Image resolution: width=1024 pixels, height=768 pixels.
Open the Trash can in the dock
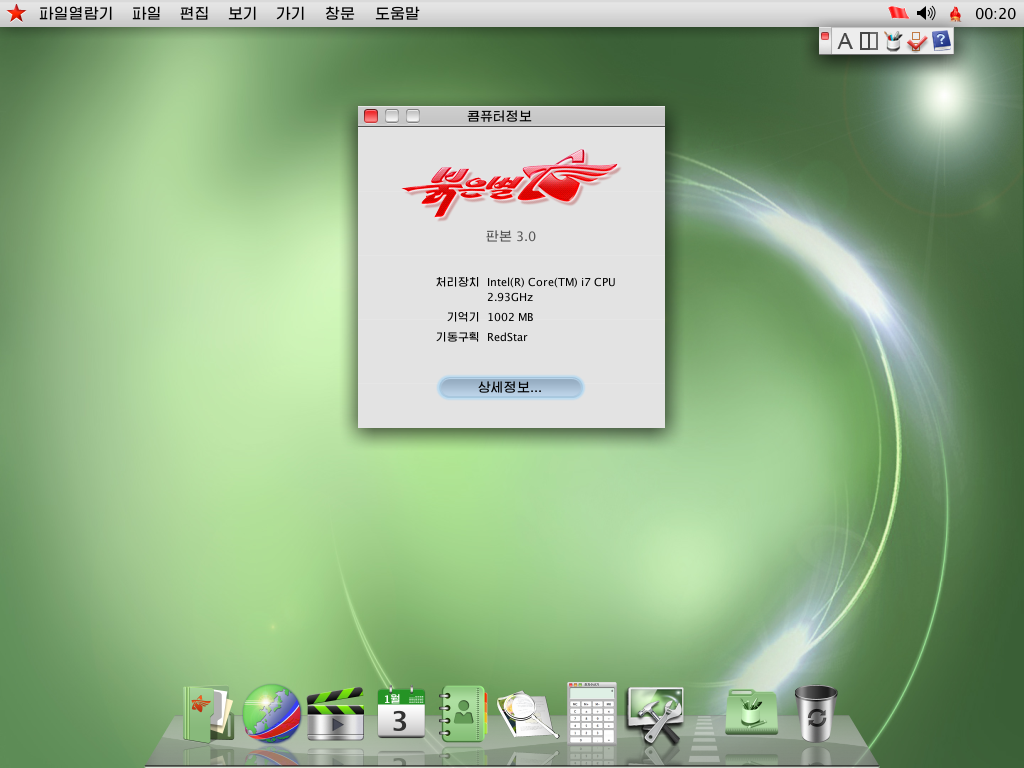(x=817, y=713)
